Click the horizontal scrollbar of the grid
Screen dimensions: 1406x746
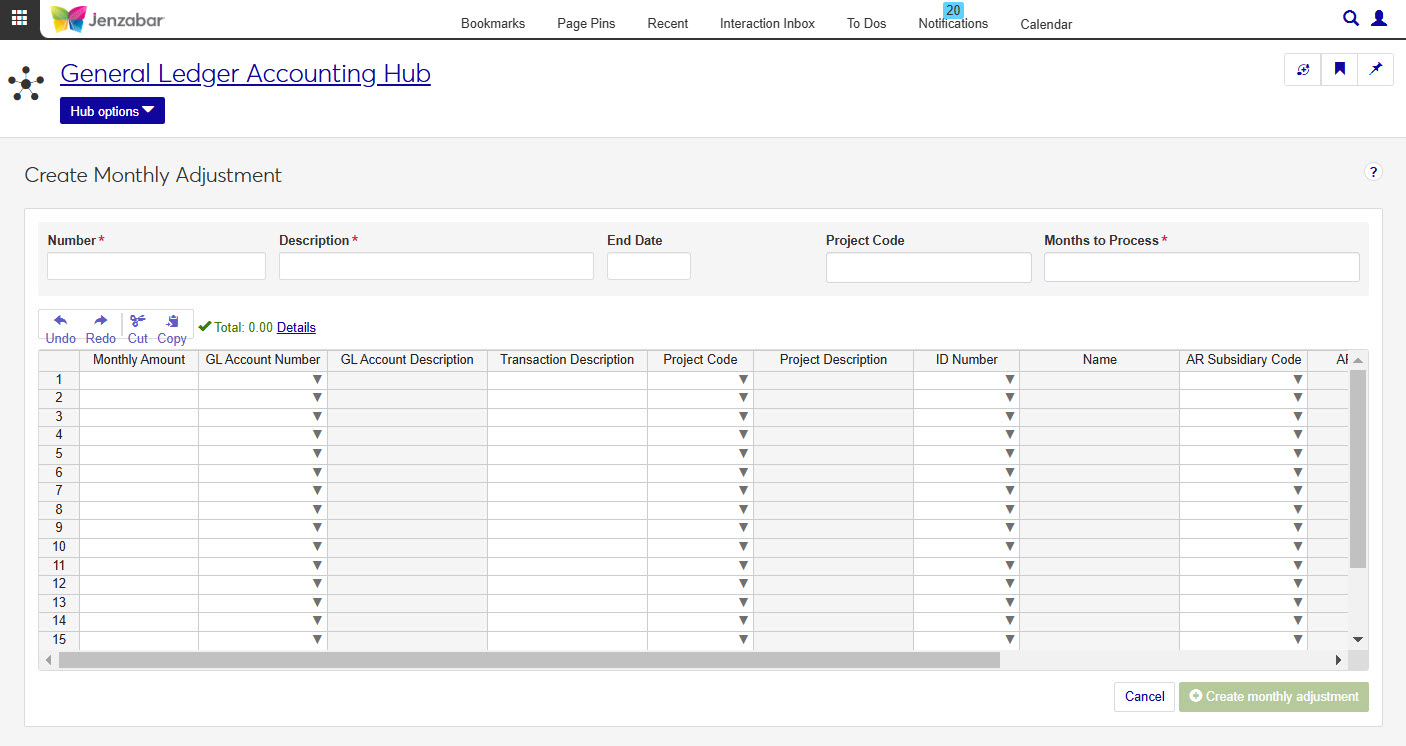529,660
